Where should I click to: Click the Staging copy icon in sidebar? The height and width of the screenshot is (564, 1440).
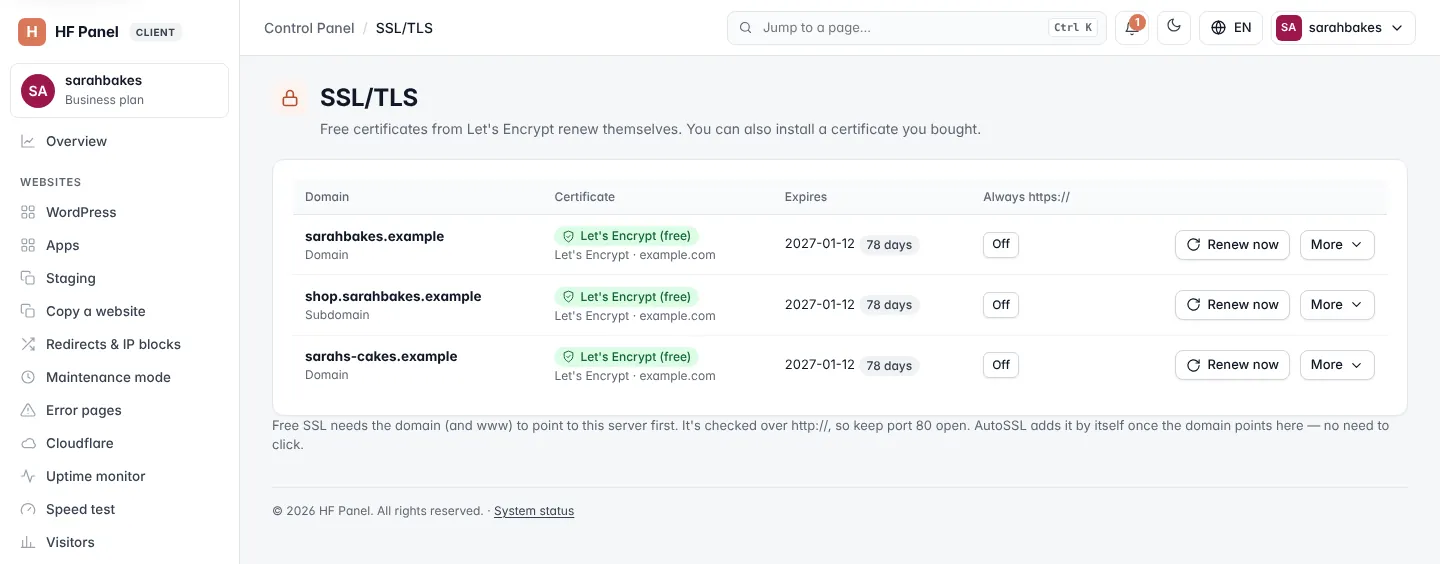tap(28, 278)
